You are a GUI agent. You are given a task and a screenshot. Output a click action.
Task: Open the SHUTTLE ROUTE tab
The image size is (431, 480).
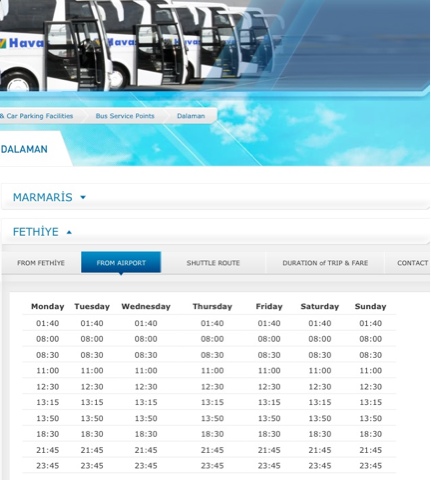(213, 263)
